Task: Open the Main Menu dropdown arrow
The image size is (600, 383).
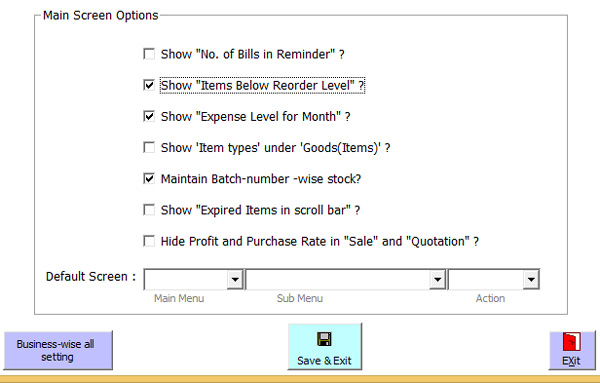Action: tap(235, 279)
